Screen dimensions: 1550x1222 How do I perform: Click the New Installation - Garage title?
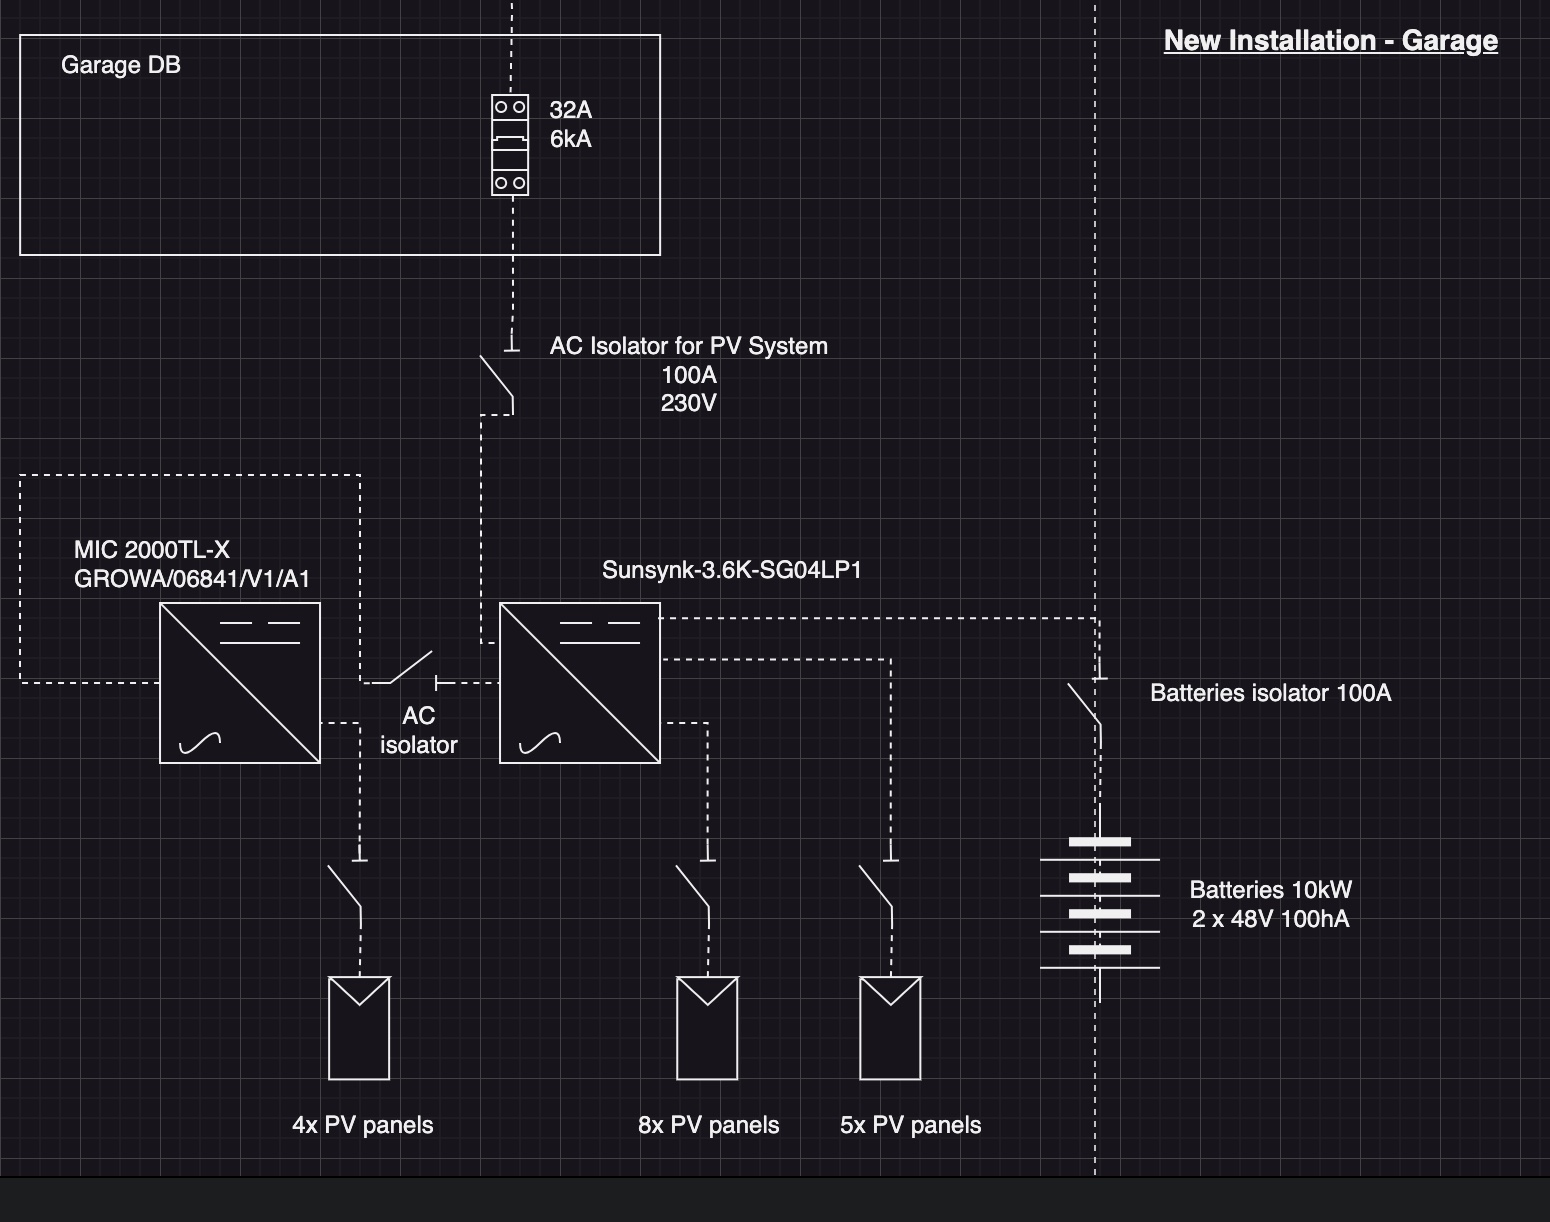[x=1331, y=41]
